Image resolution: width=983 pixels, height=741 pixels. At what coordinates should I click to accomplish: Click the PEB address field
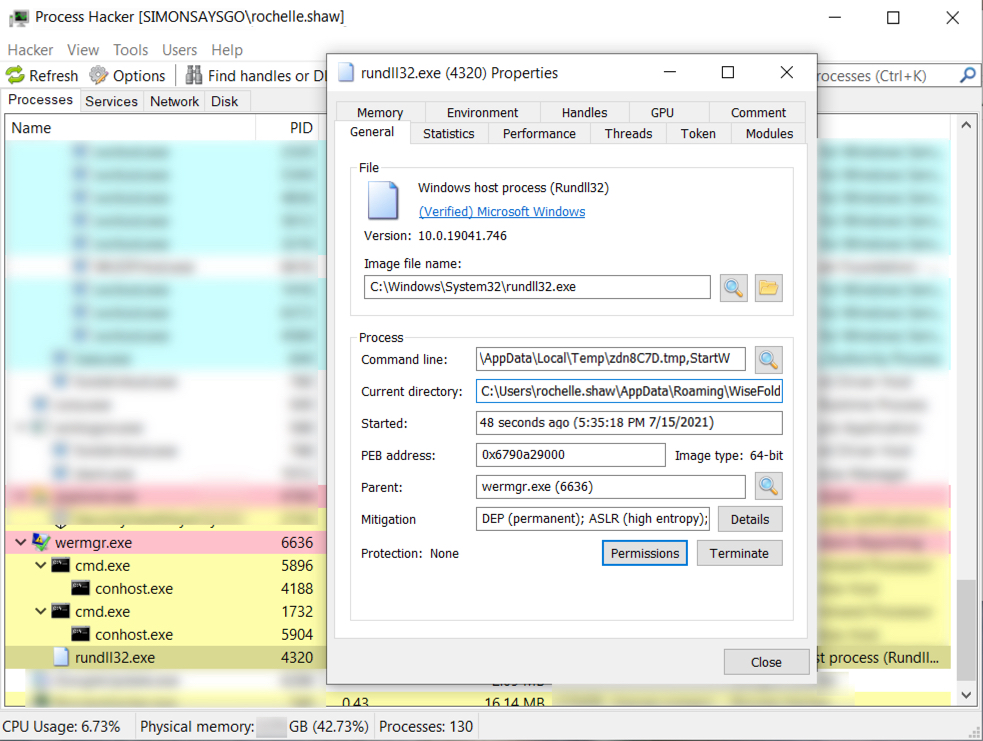tap(570, 455)
